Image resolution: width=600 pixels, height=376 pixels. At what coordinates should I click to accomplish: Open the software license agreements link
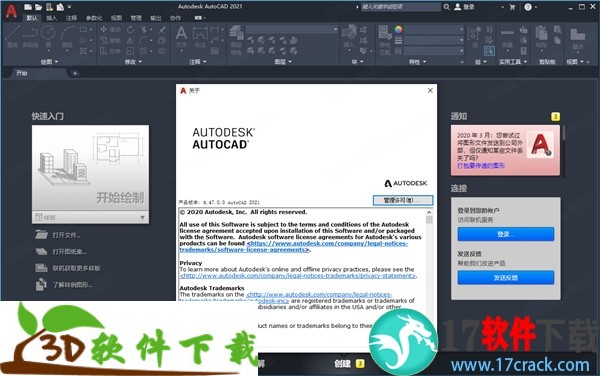click(x=293, y=246)
